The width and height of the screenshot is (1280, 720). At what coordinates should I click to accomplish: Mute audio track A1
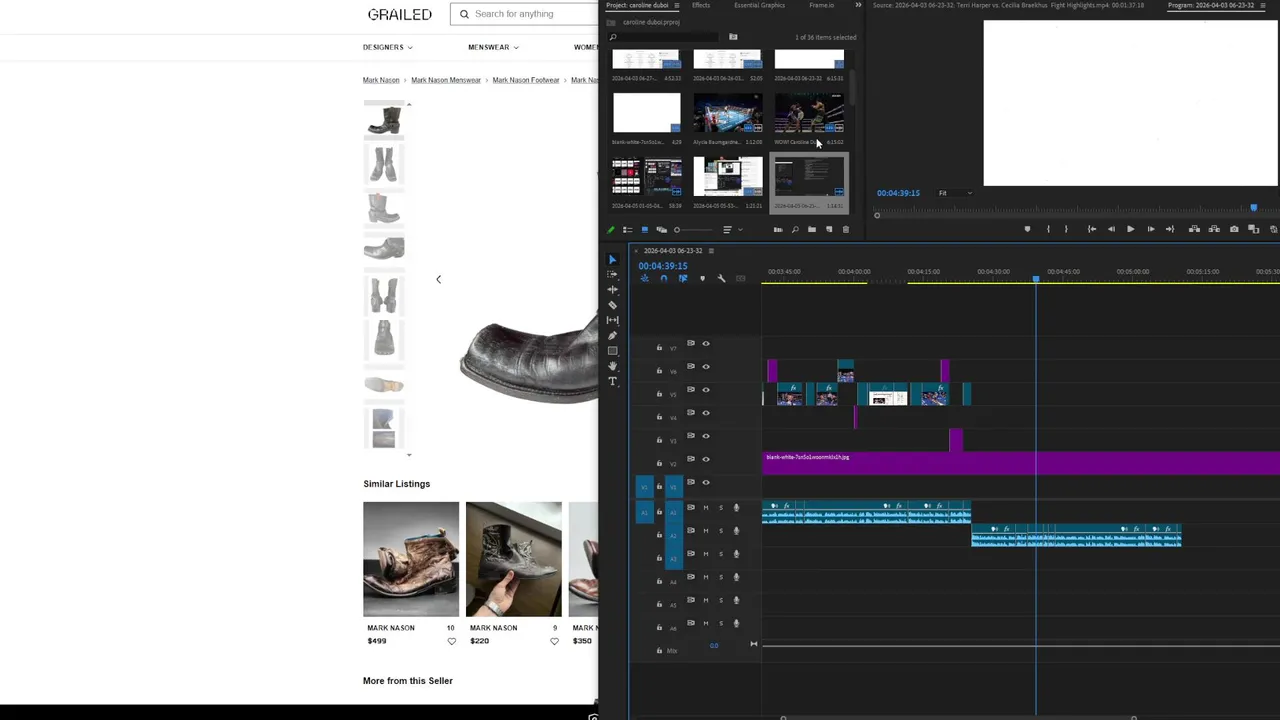[705, 508]
